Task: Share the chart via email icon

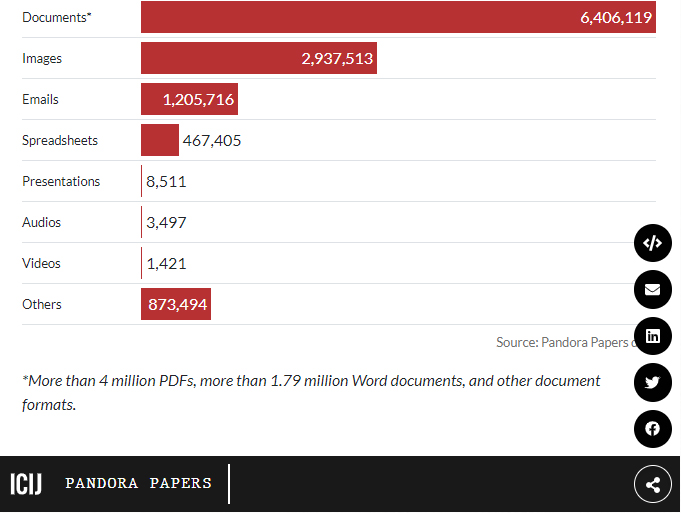Action: [652, 290]
